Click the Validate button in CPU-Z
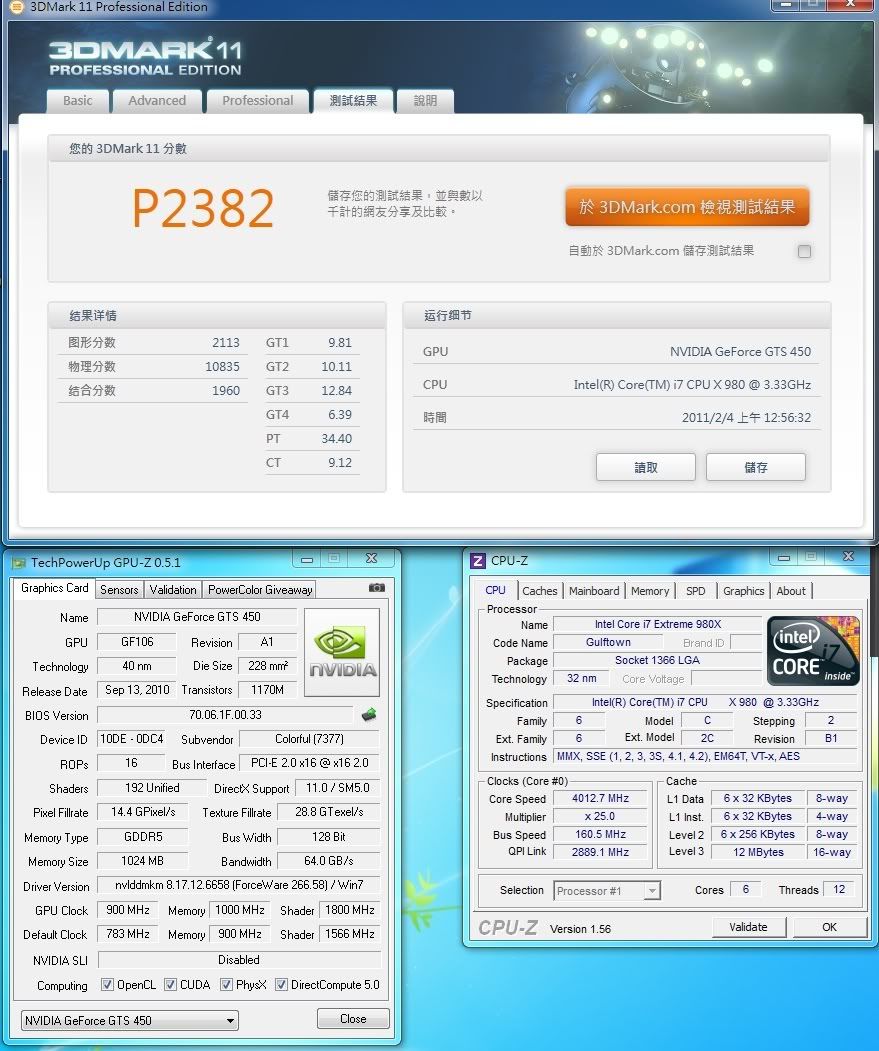 pos(748,927)
